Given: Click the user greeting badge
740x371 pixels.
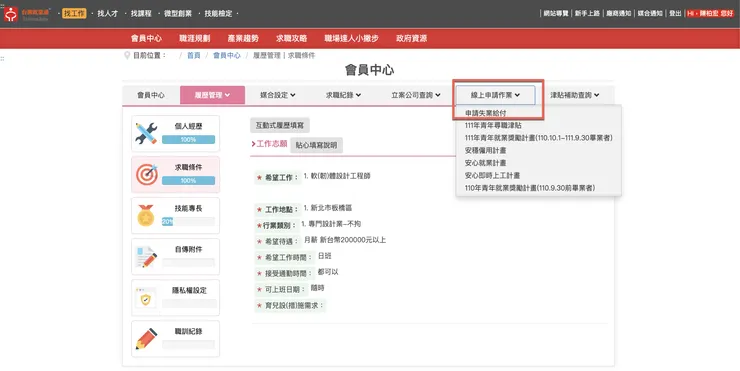Looking at the screenshot, I should [710, 14].
